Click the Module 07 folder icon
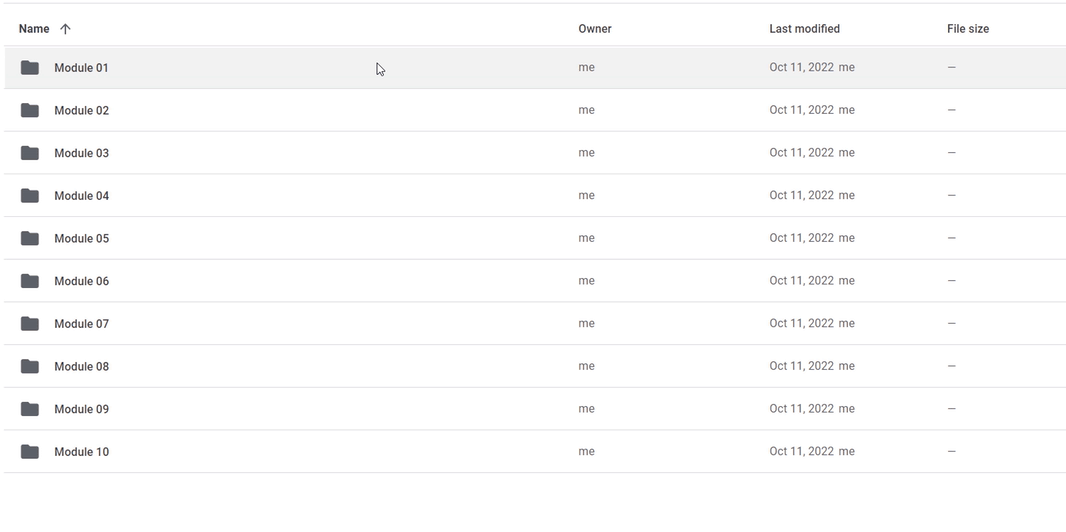 (29, 323)
